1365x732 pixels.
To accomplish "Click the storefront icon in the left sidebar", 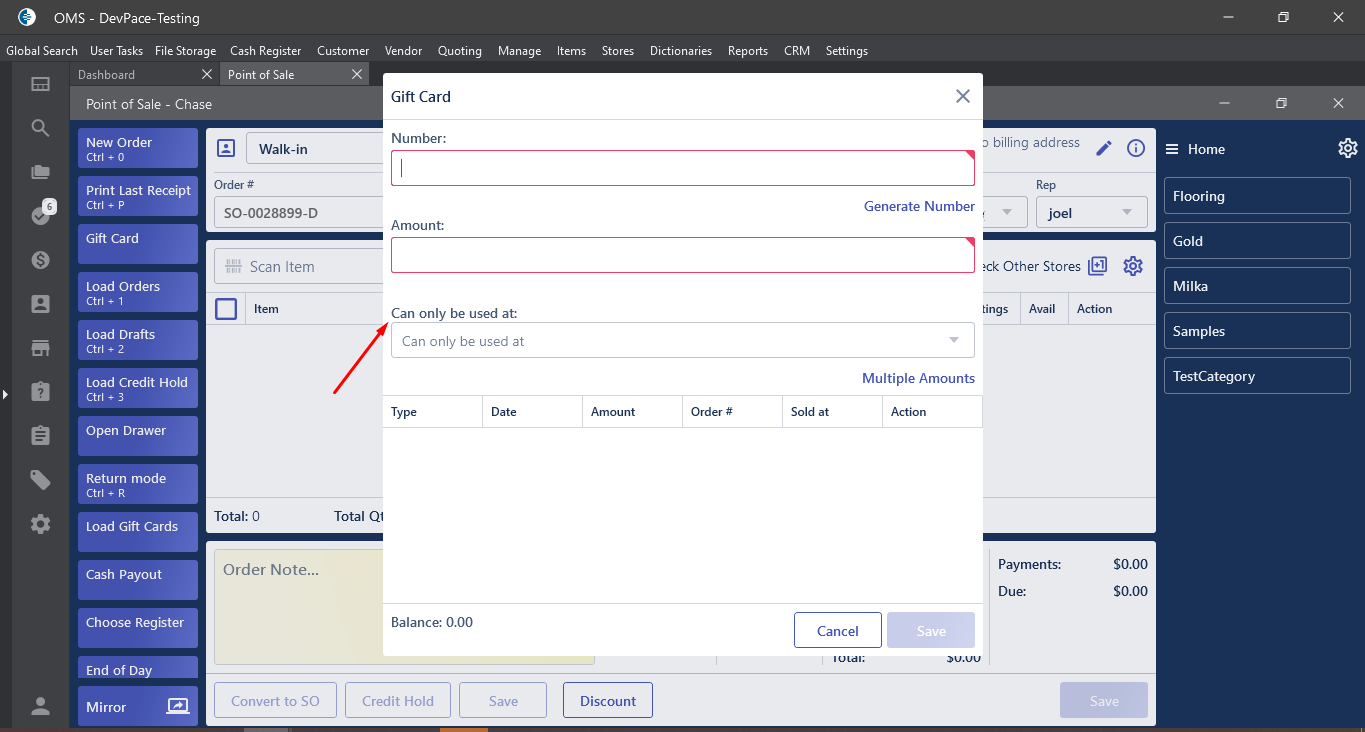I will point(40,348).
